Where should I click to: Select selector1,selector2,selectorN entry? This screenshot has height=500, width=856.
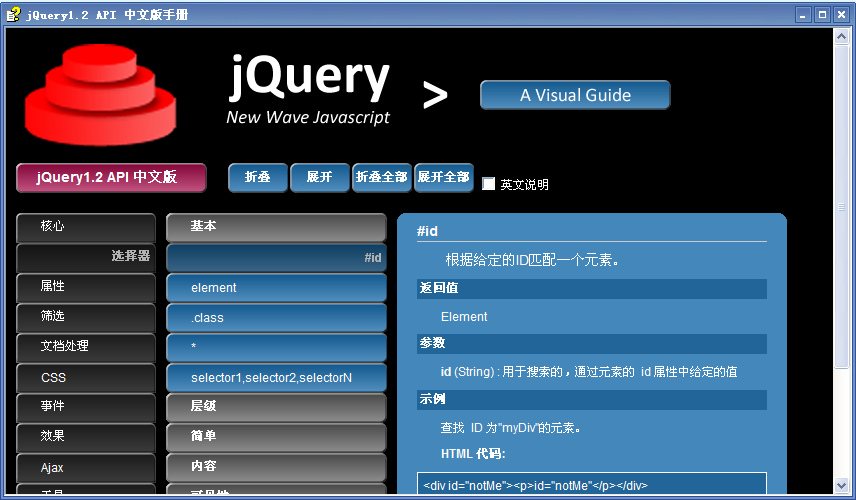pos(276,377)
